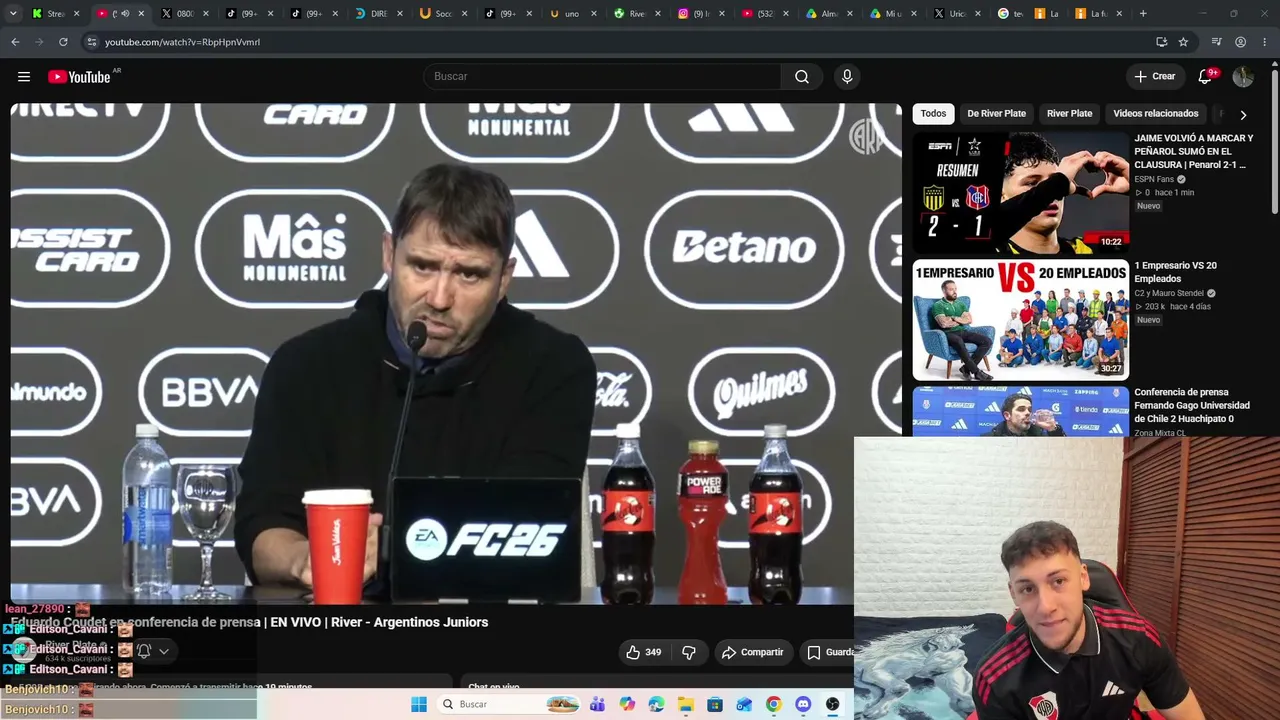The image size is (1280, 720).
Task: Go to the YouTube home logo
Action: 79,77
